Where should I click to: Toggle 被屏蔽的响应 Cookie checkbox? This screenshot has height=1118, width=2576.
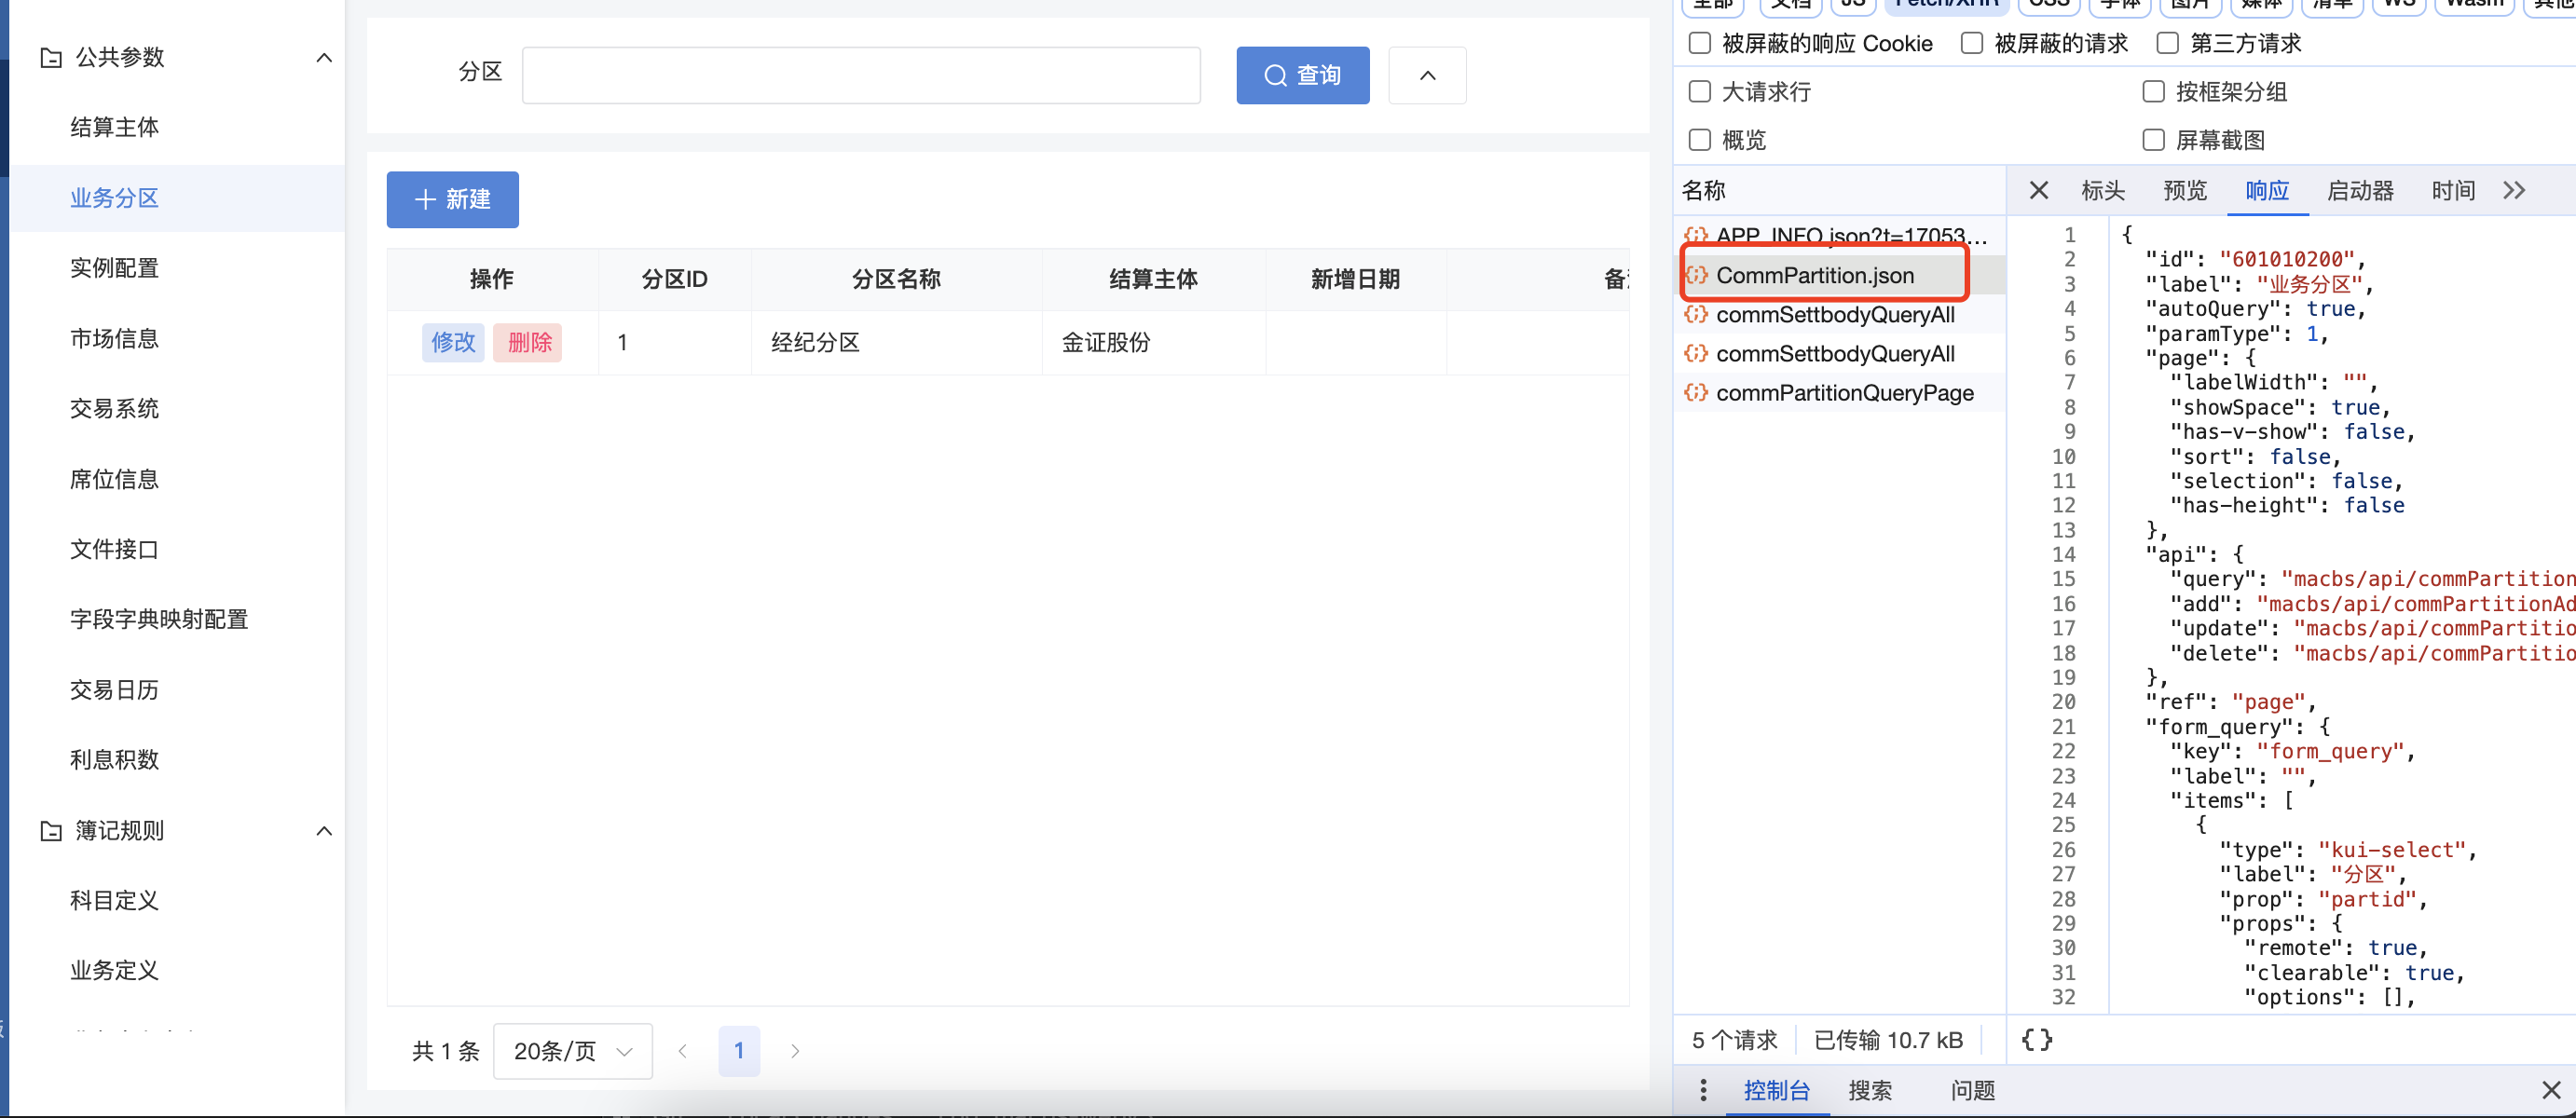click(x=1699, y=43)
